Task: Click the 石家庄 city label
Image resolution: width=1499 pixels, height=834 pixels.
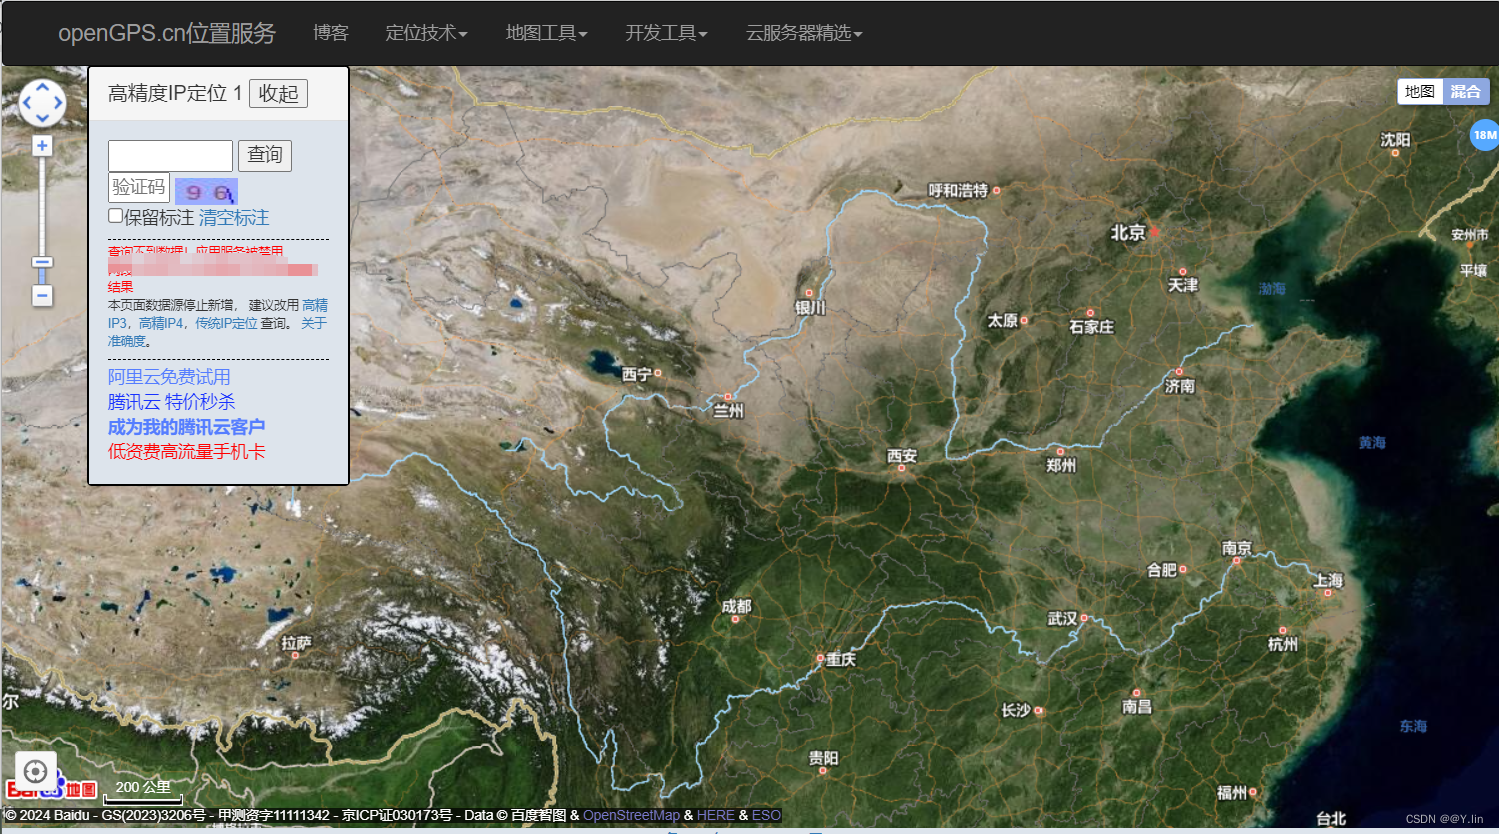Action: point(1091,327)
